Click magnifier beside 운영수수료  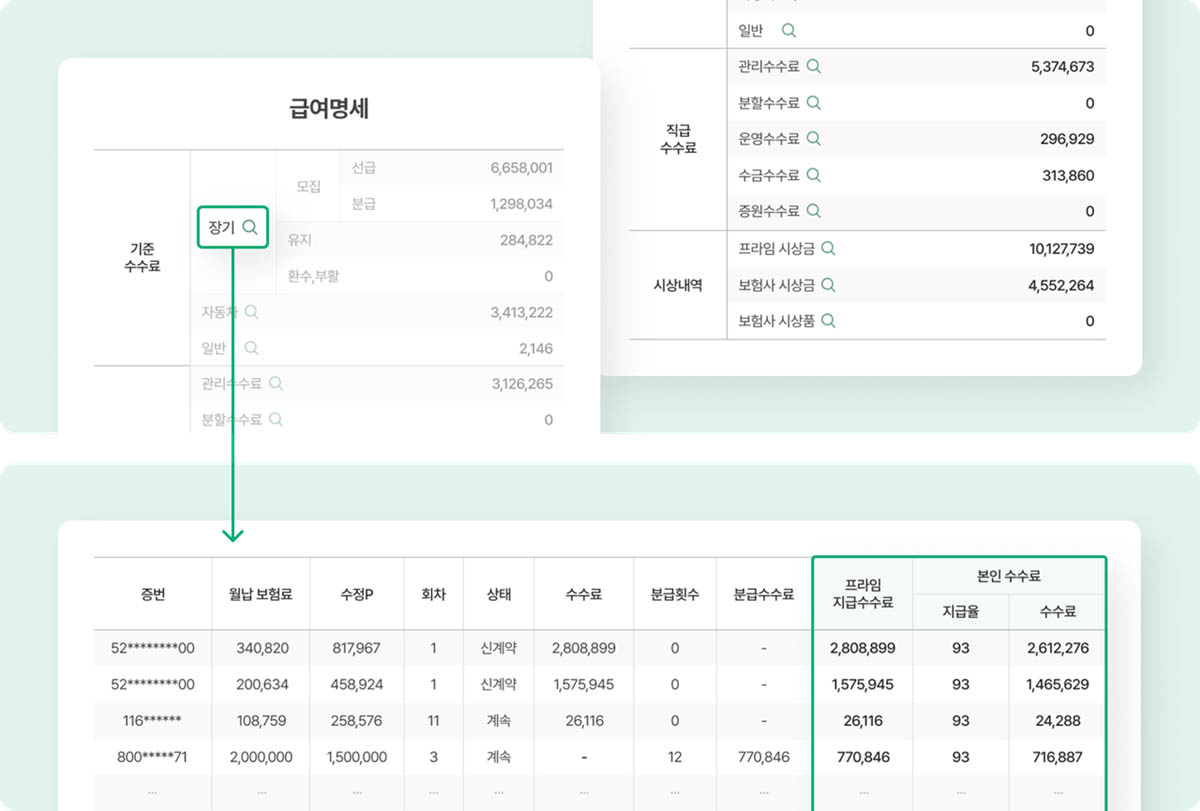click(814, 139)
